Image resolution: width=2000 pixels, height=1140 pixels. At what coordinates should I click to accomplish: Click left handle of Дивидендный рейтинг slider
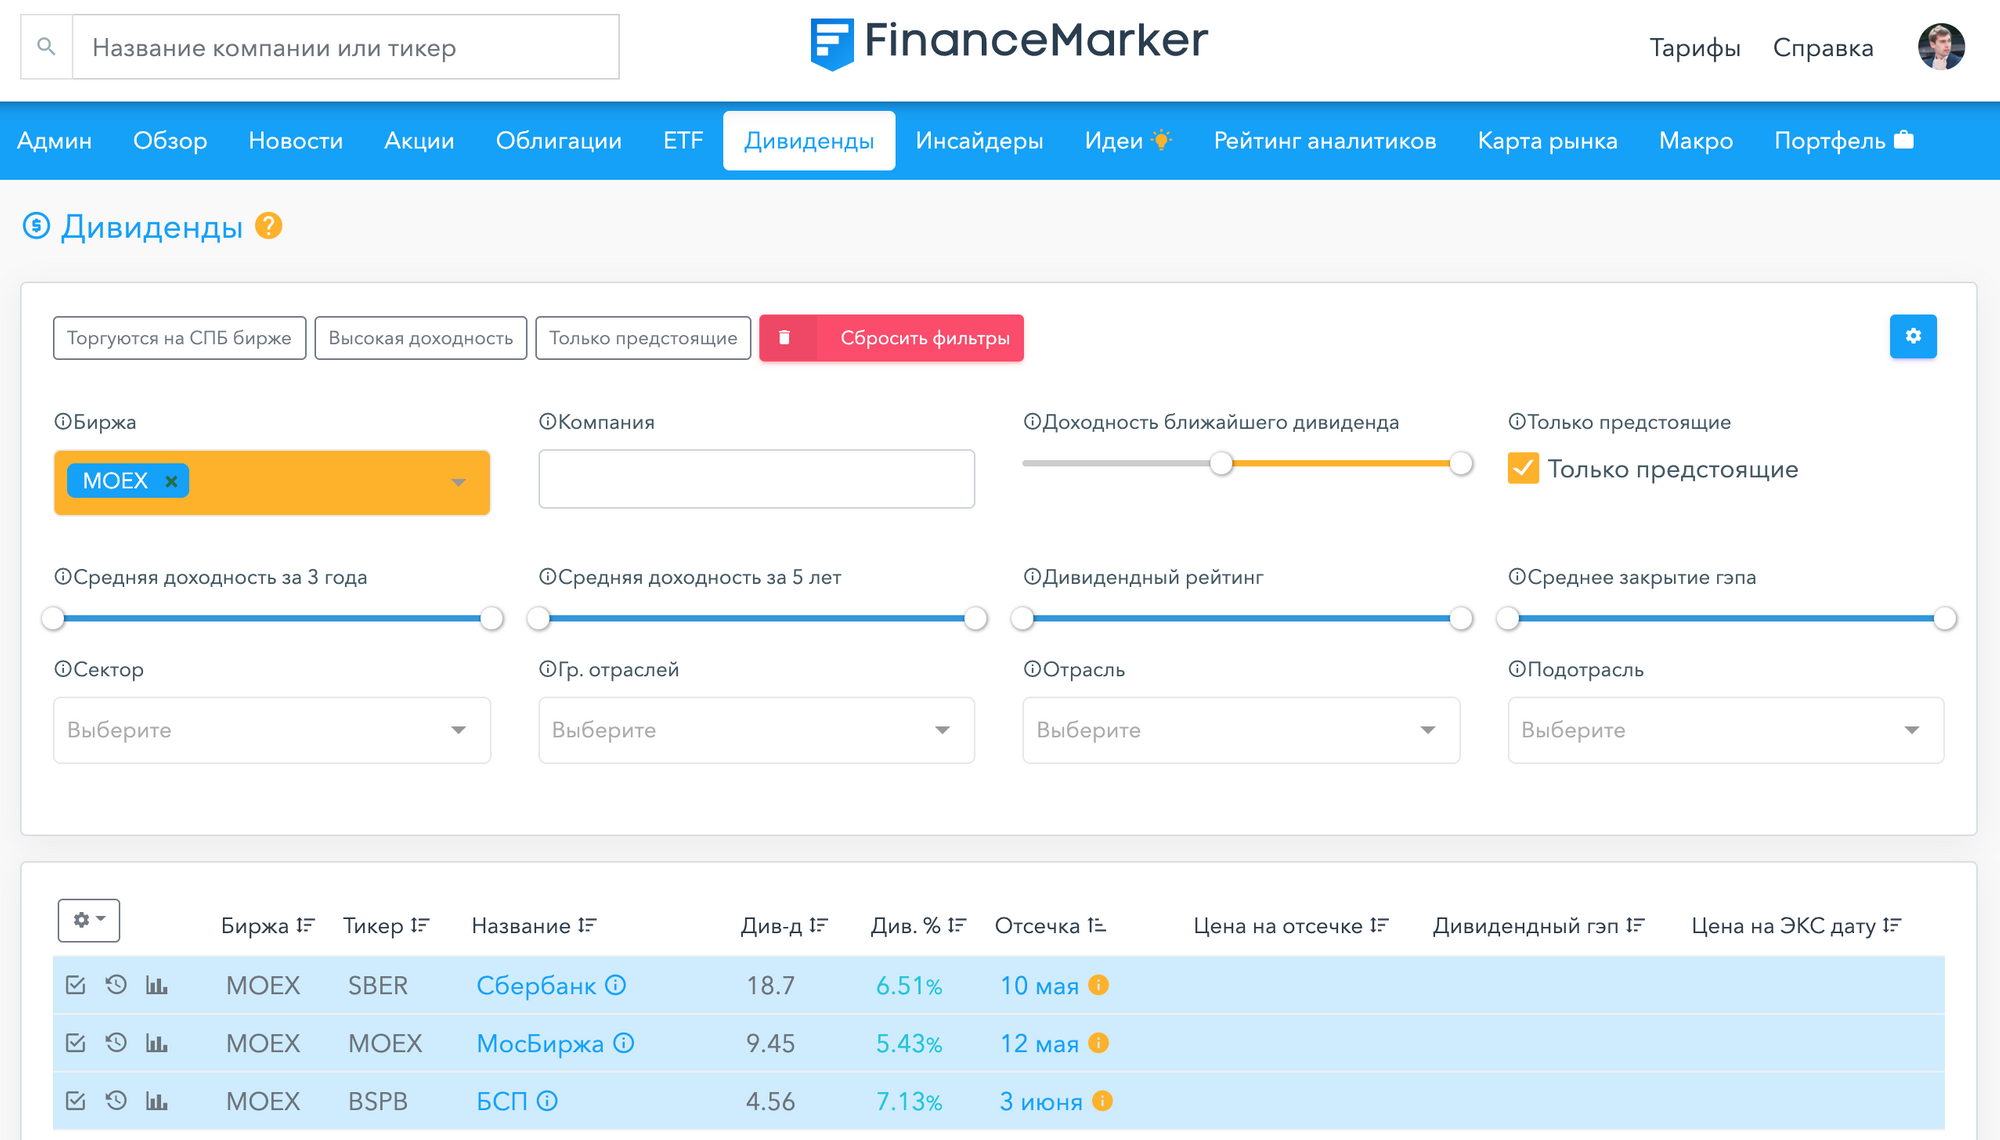1022,618
